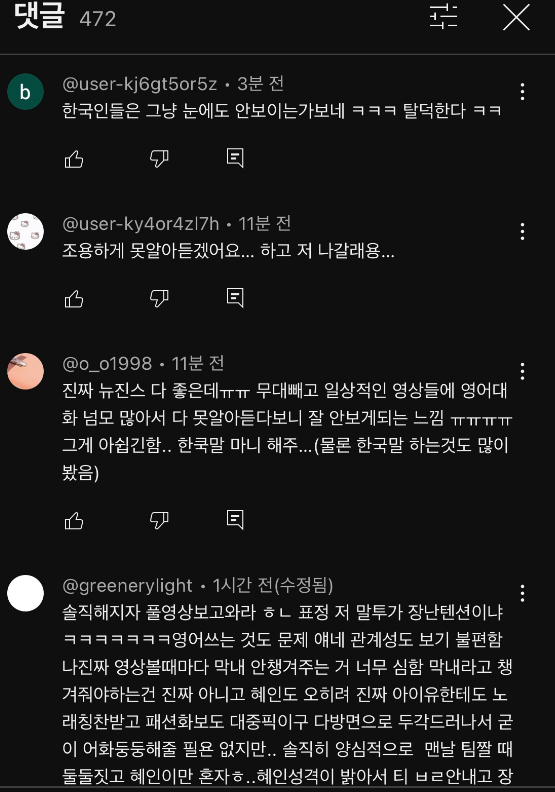Viewport: 555px width, 792px height.
Task: Open options menu for @user-kj6gt5or5z comment
Action: point(522,92)
